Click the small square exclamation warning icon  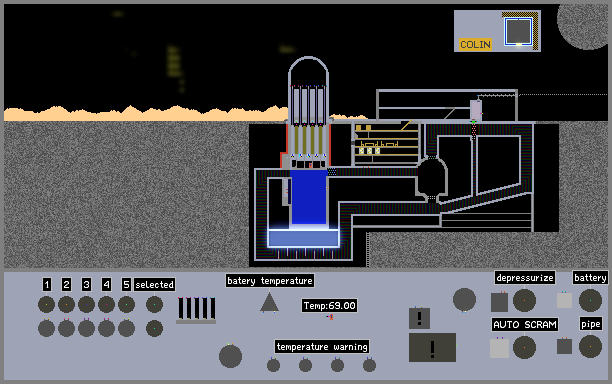pos(420,318)
